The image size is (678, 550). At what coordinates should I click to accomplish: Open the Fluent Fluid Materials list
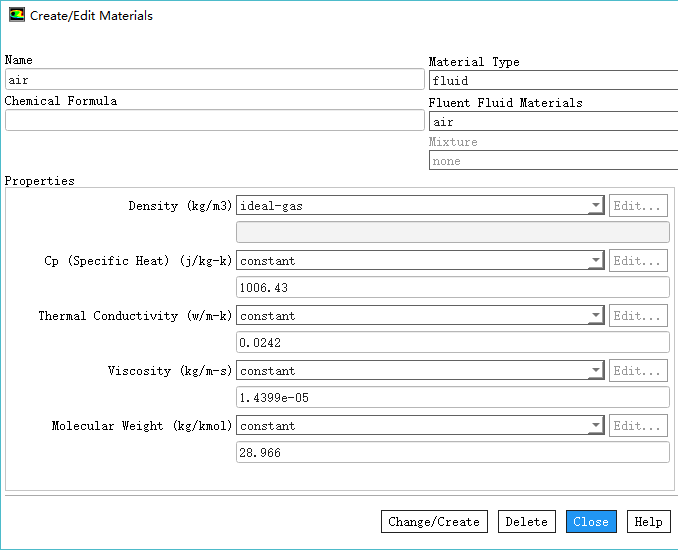pyautogui.click(x=553, y=122)
